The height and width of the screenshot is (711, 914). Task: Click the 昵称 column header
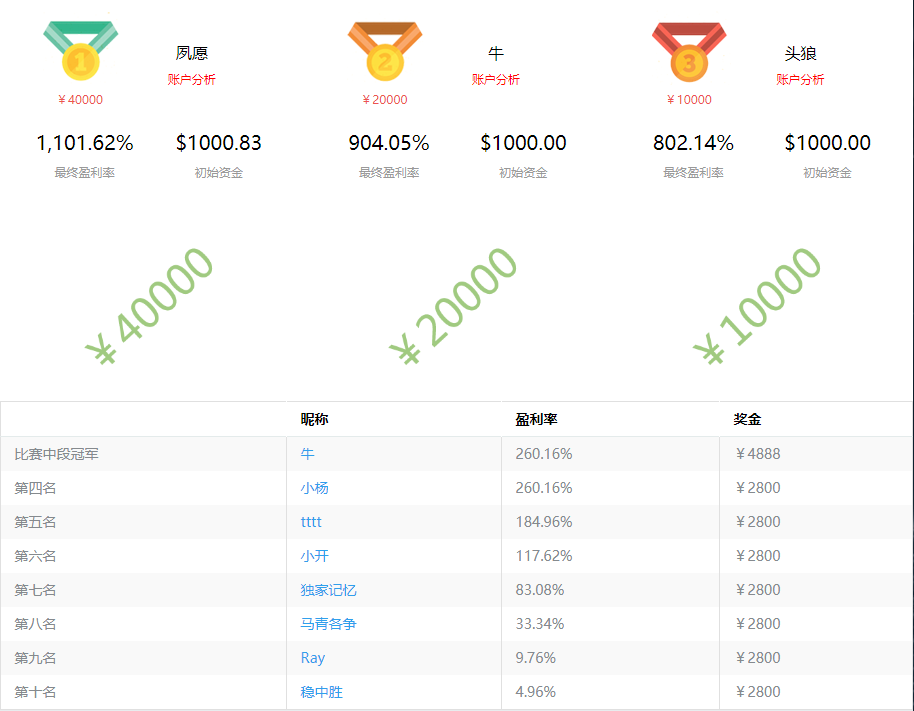click(x=314, y=419)
